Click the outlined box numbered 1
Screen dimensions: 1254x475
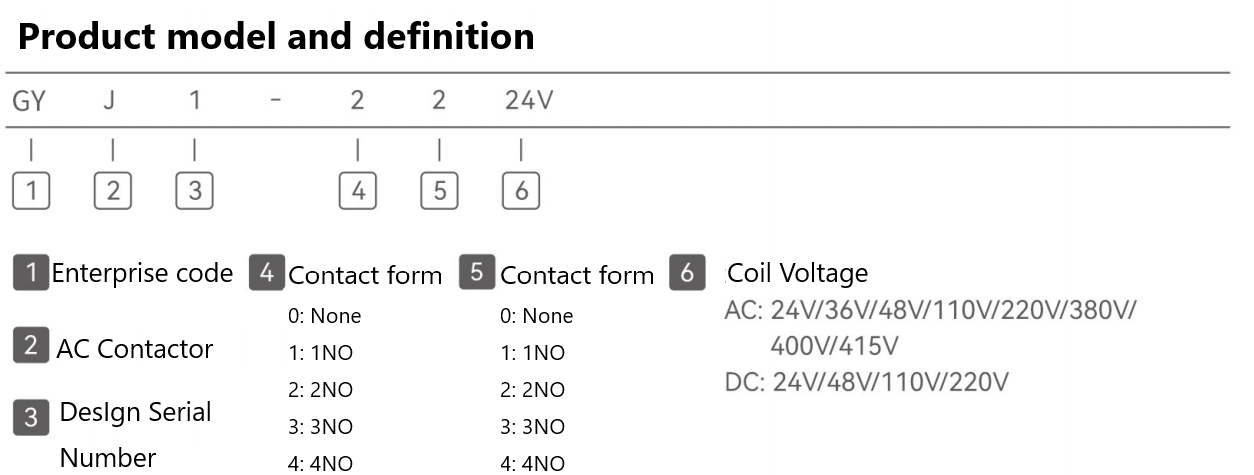pyautogui.click(x=31, y=191)
